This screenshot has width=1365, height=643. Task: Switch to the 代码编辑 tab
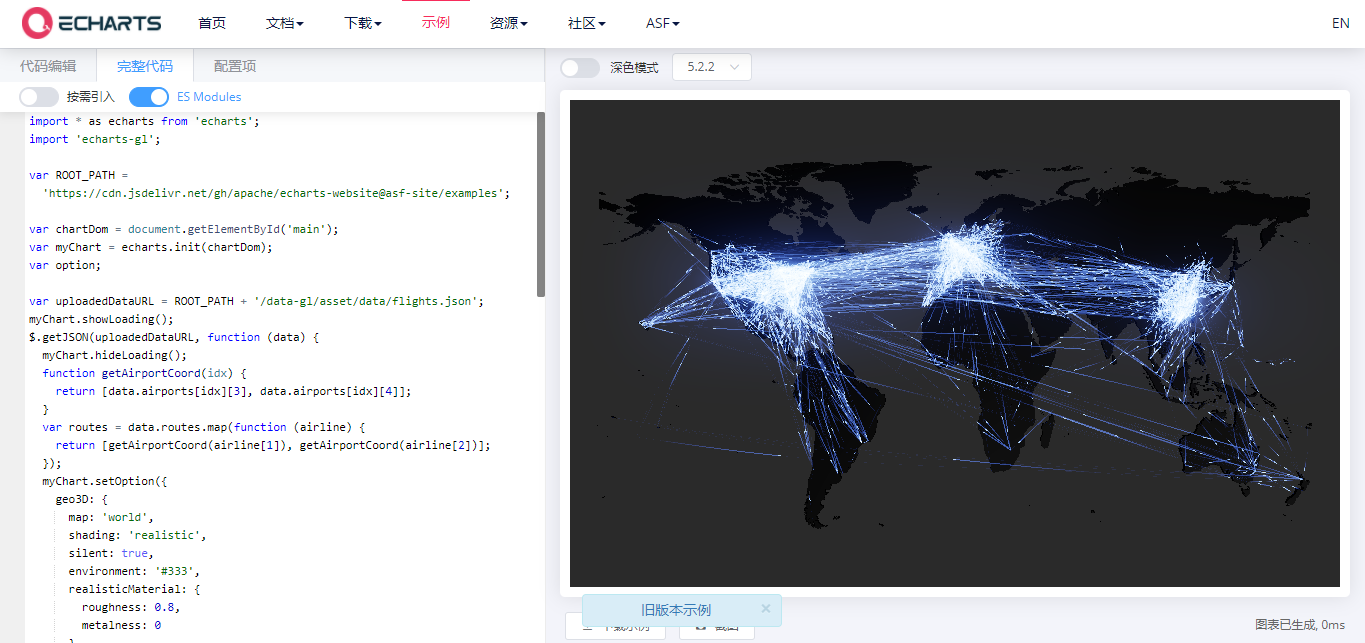click(x=48, y=65)
